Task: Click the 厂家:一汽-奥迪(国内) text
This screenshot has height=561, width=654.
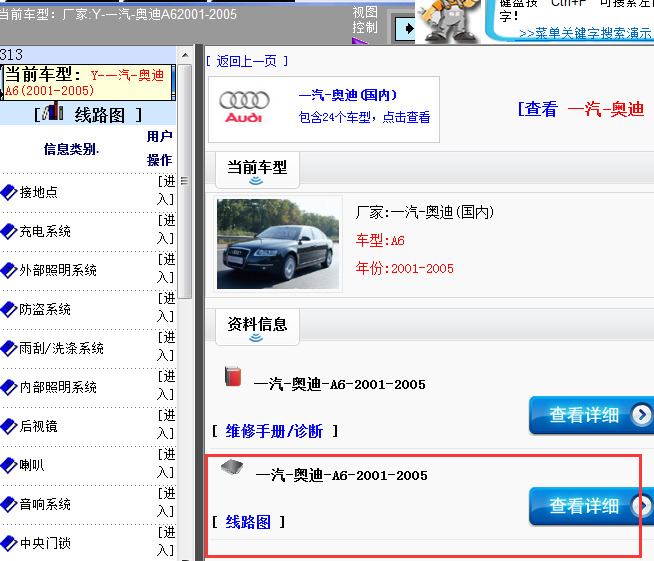Action: (x=425, y=212)
